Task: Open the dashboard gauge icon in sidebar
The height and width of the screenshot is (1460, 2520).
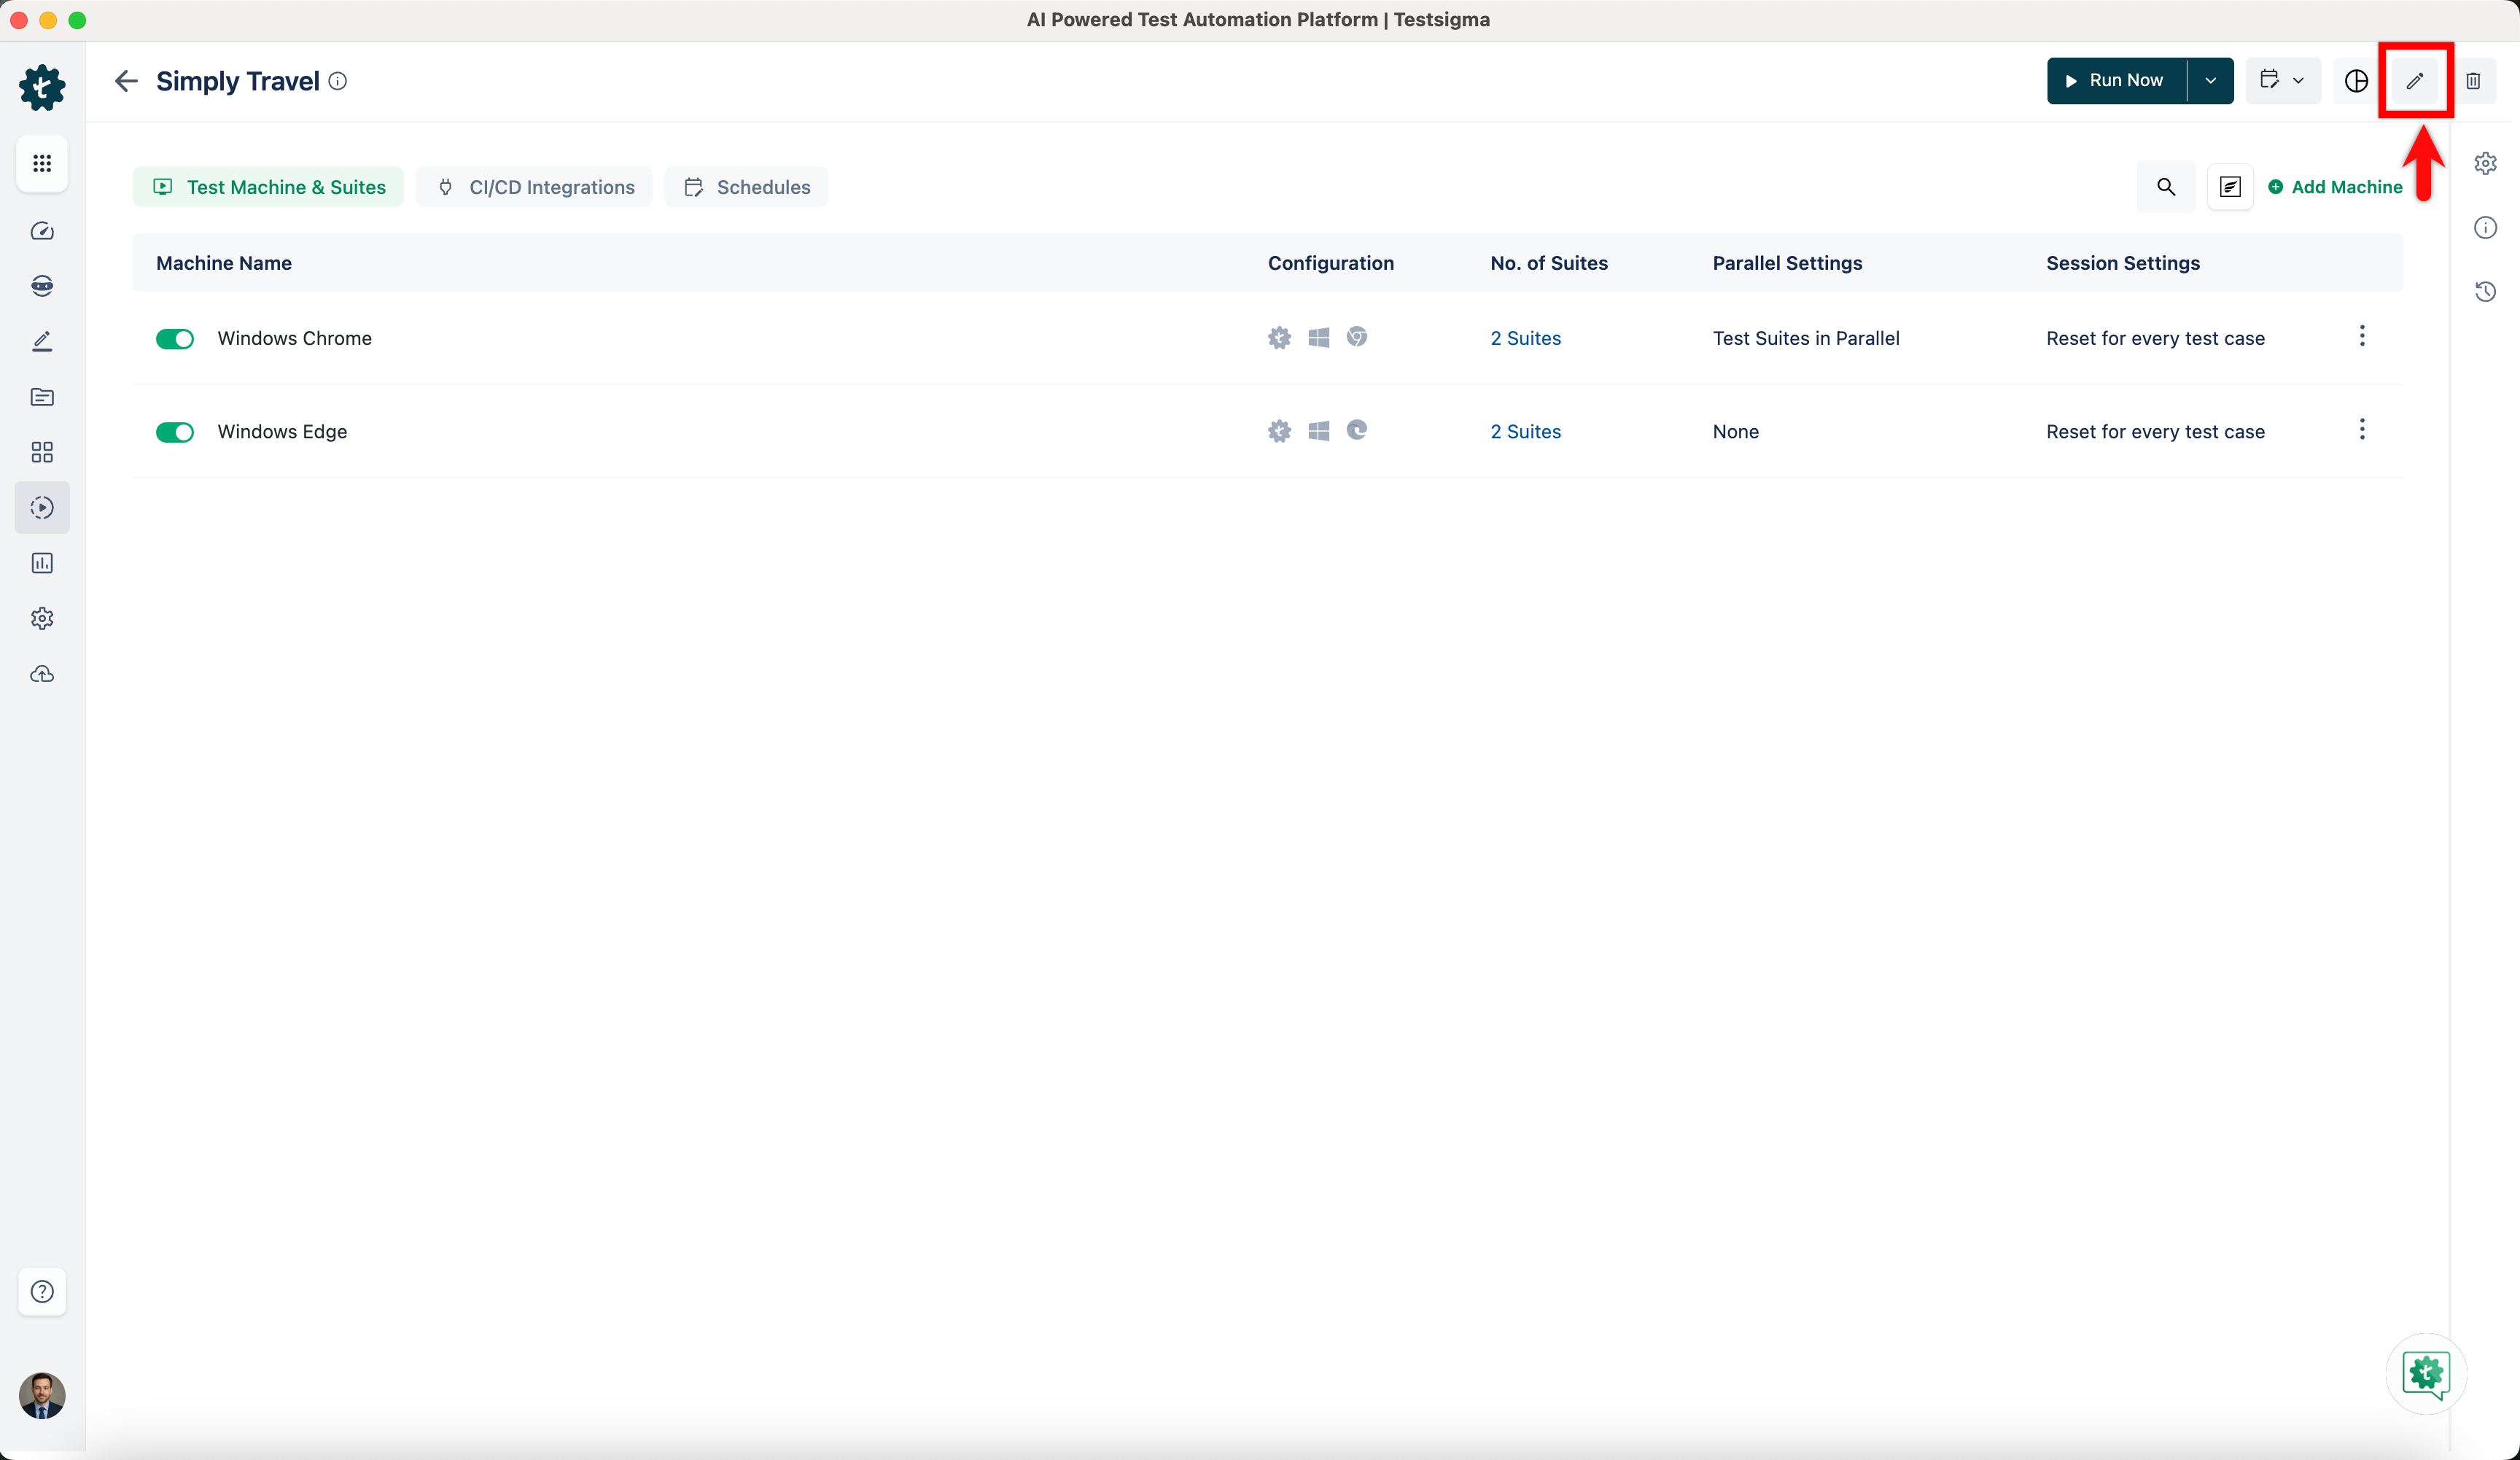Action: (x=42, y=231)
